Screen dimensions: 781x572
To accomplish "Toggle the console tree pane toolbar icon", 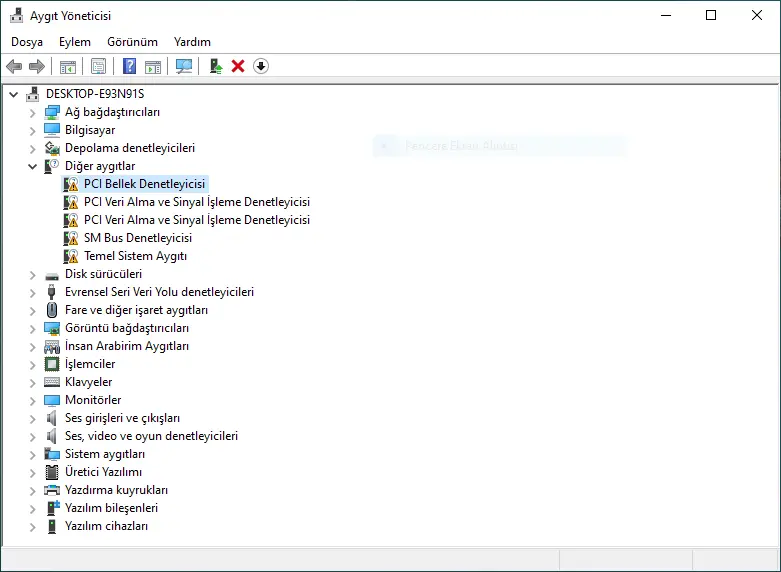I will click(x=68, y=66).
